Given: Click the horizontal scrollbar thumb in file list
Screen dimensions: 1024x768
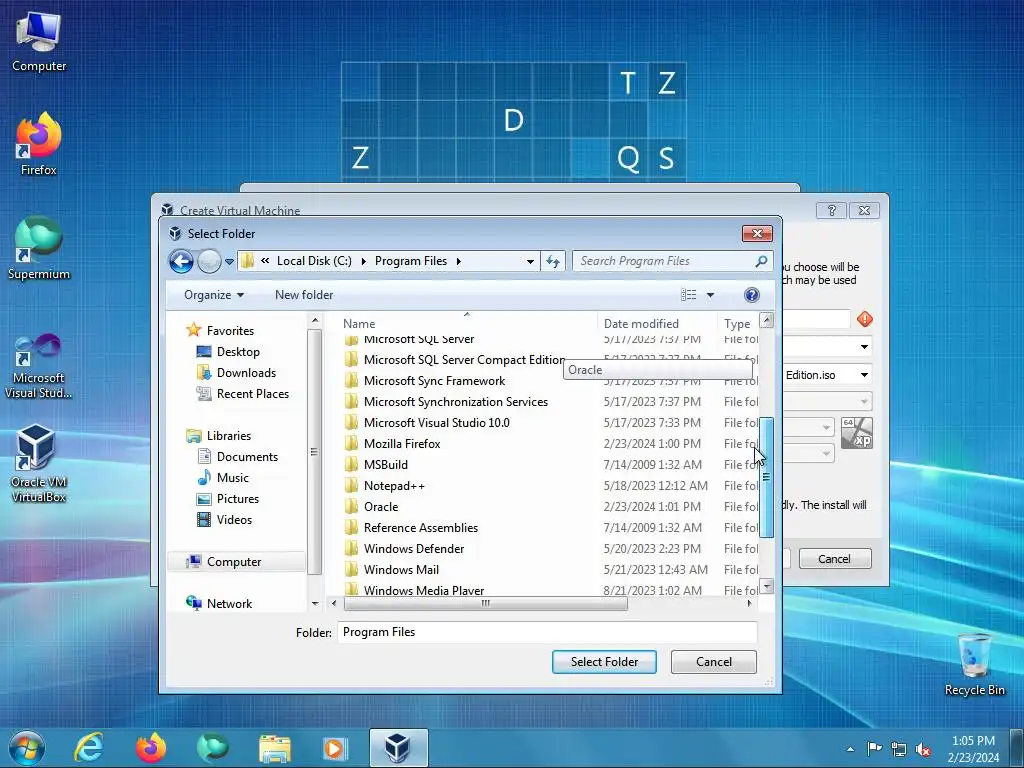Looking at the screenshot, I should coord(485,603).
